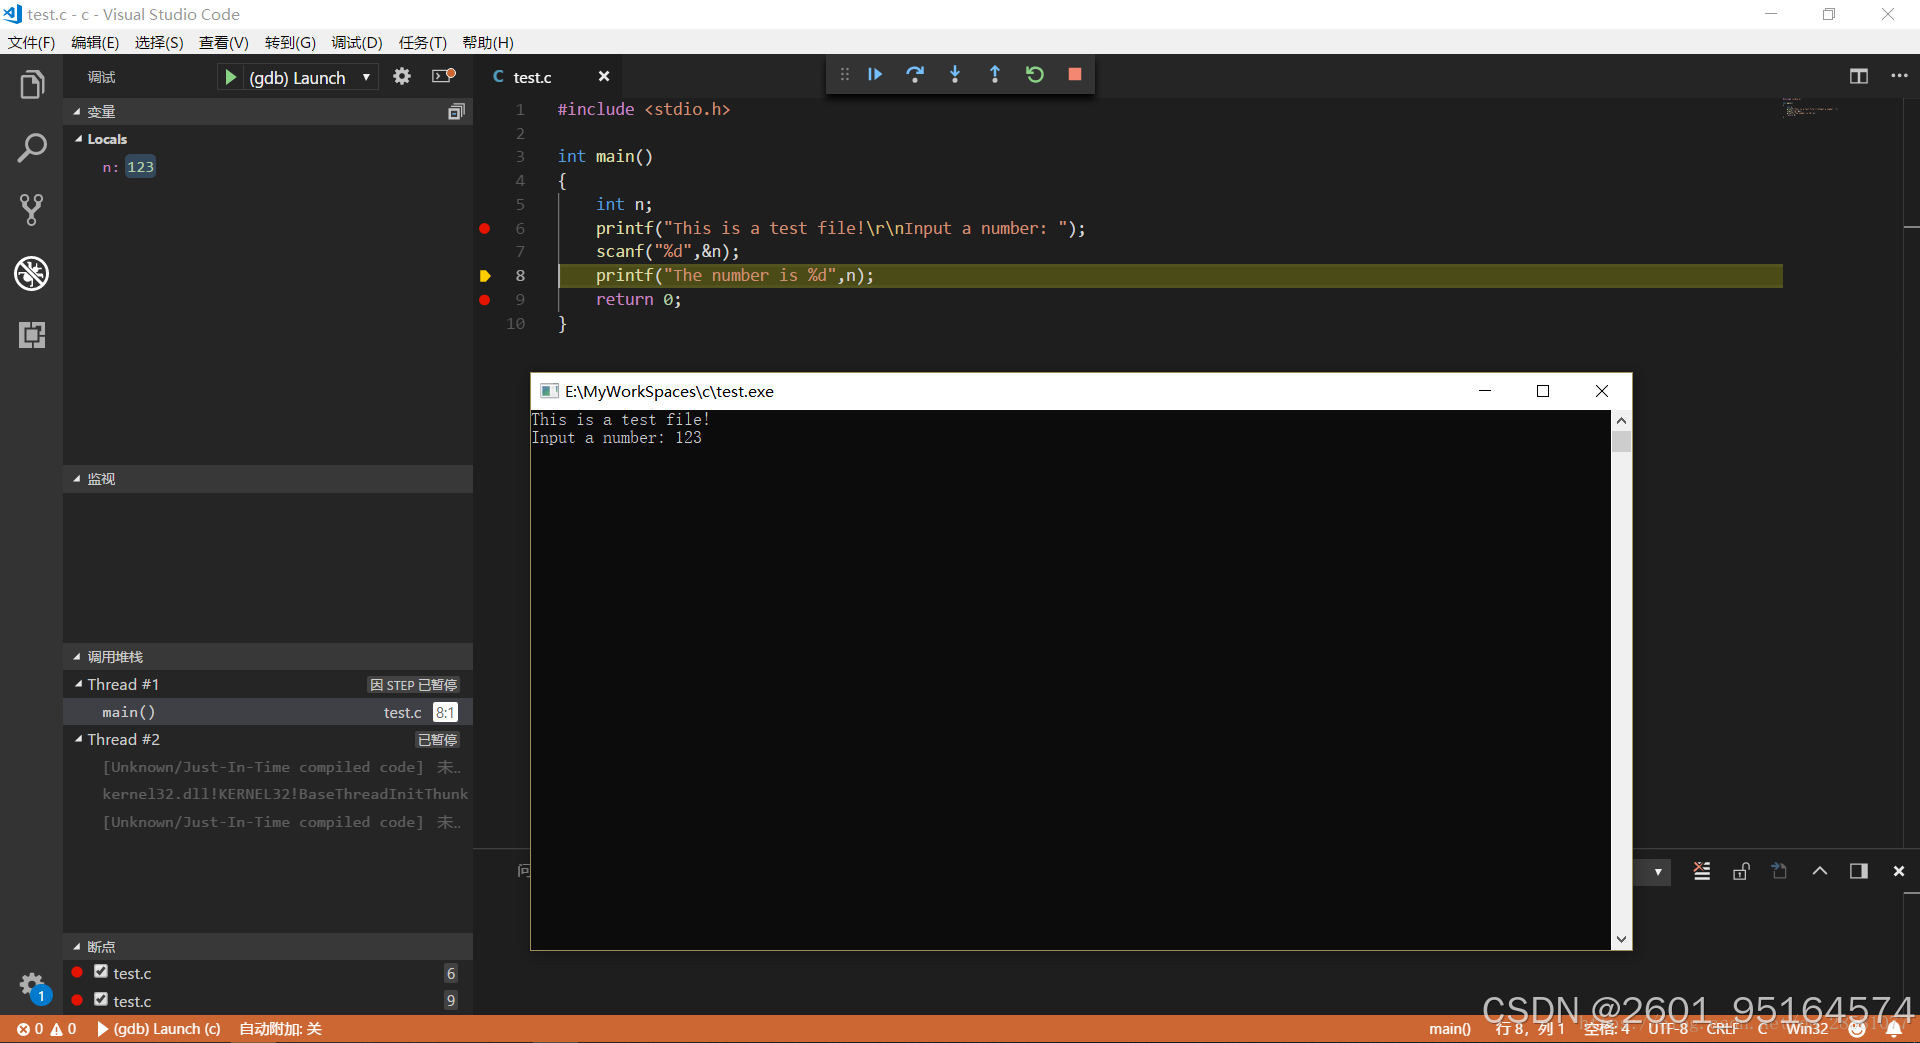Open the View menu

[224, 43]
